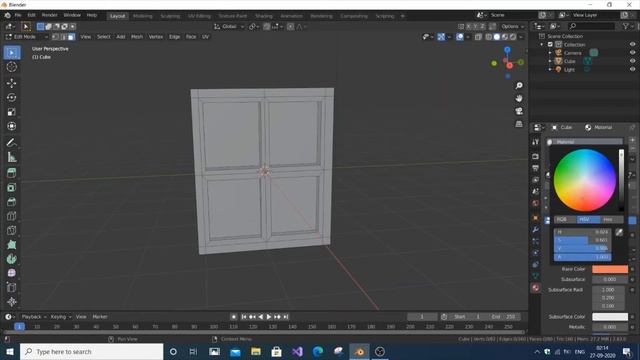Choose the Move tool
Image resolution: width=640 pixels, height=360 pixels.
click(12, 83)
